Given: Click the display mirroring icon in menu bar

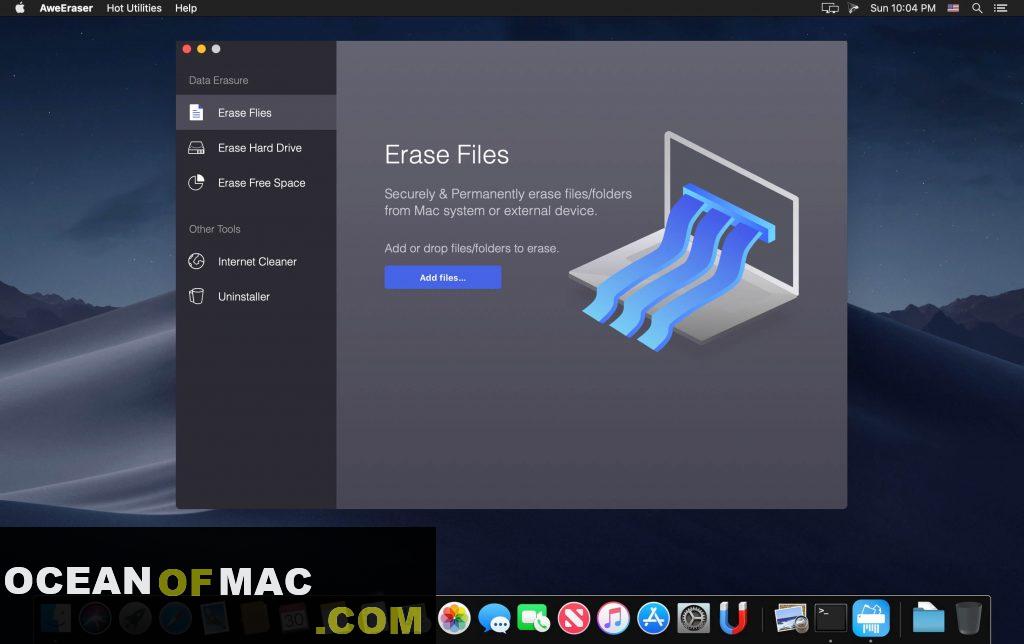Looking at the screenshot, I should tap(829, 8).
